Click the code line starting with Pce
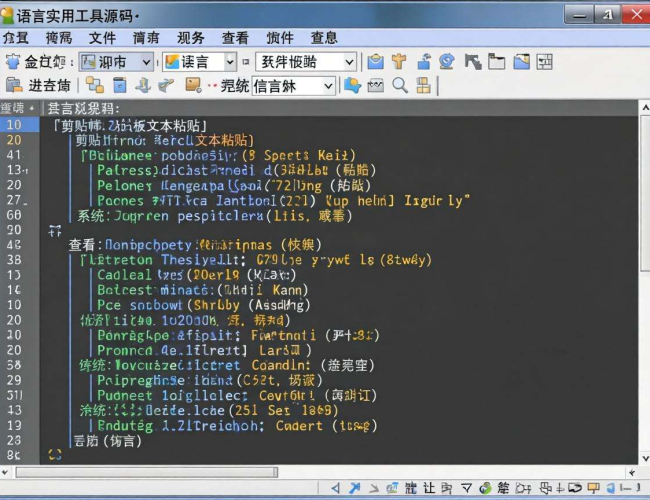 coord(203,305)
